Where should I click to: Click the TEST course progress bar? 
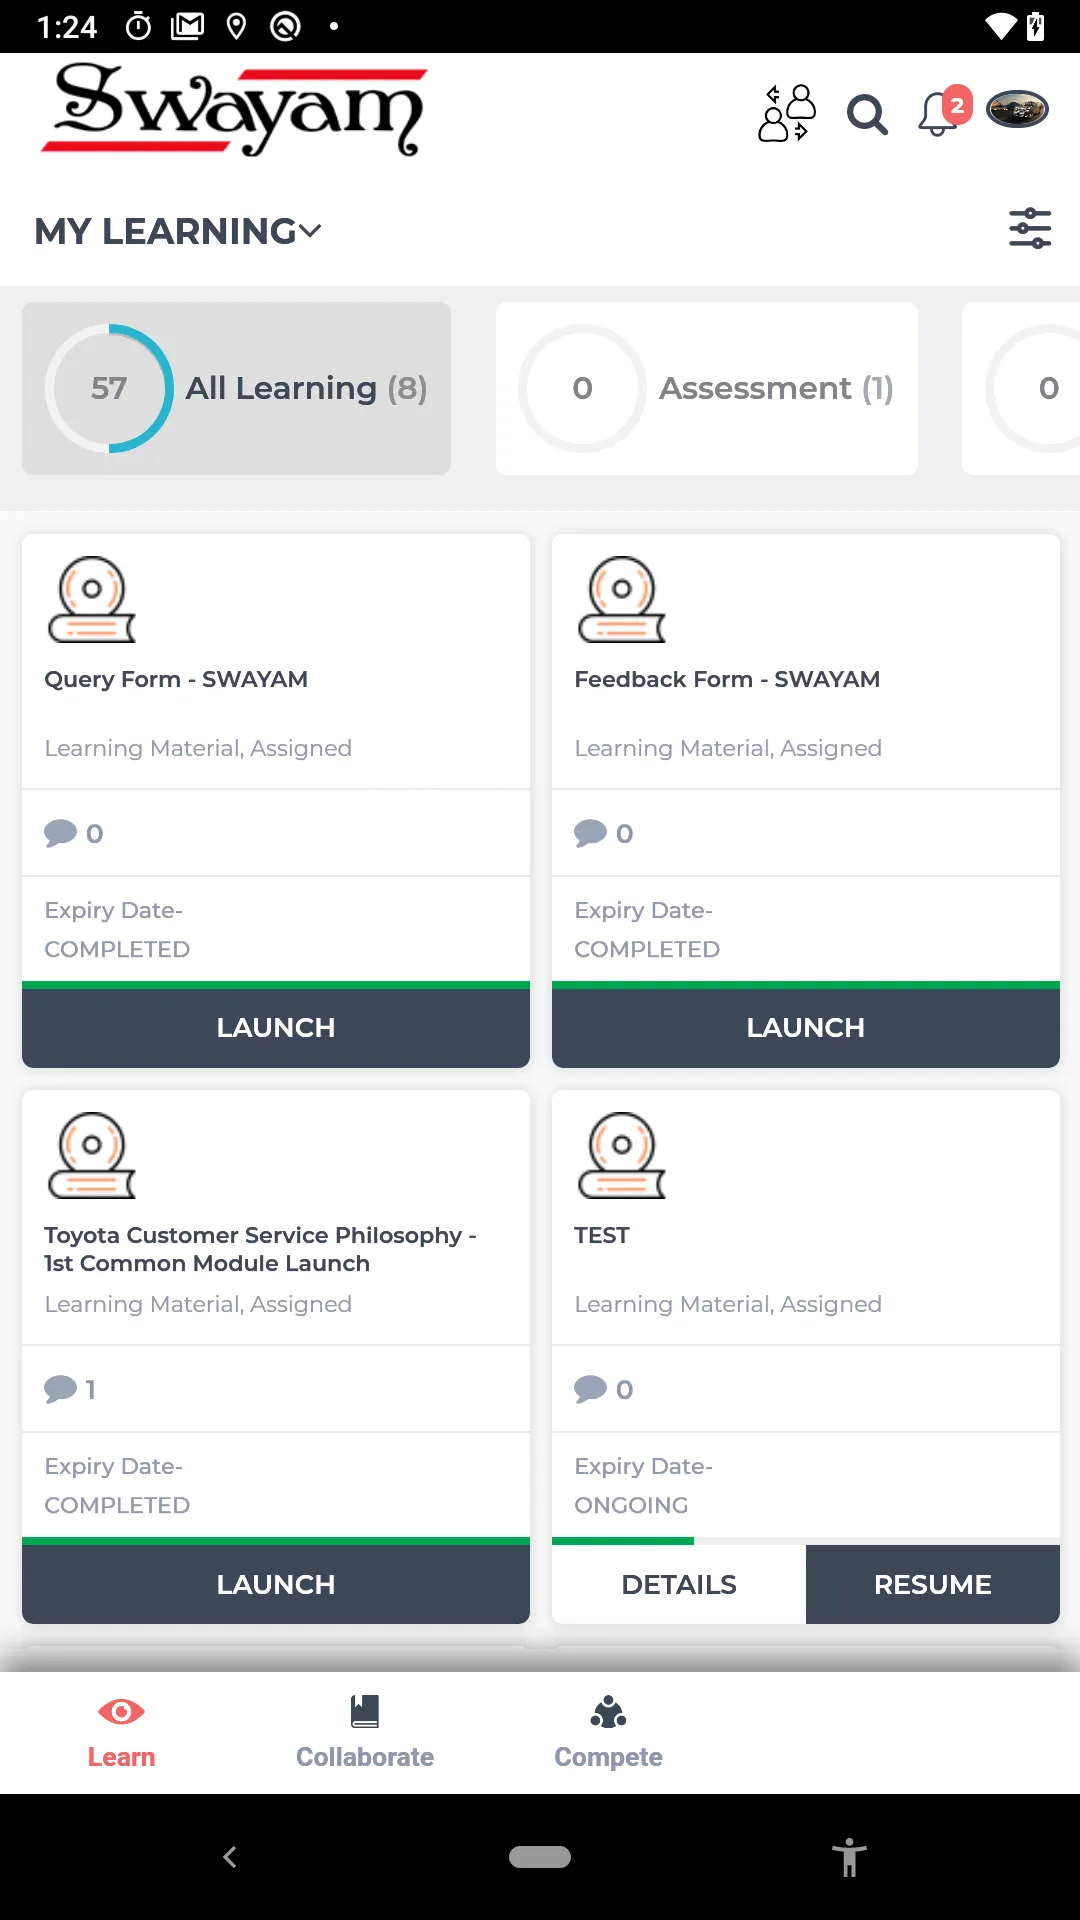tap(805, 1541)
